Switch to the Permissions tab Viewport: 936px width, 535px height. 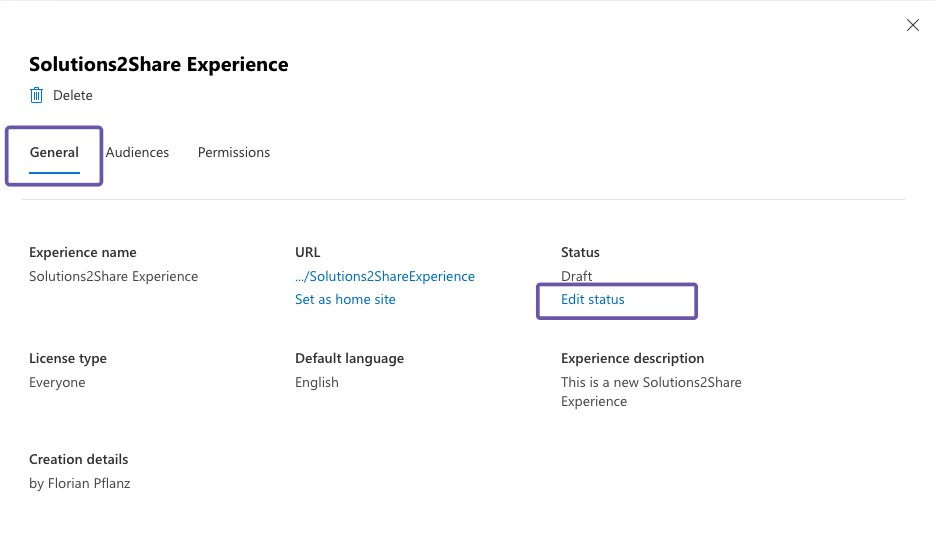(x=234, y=153)
